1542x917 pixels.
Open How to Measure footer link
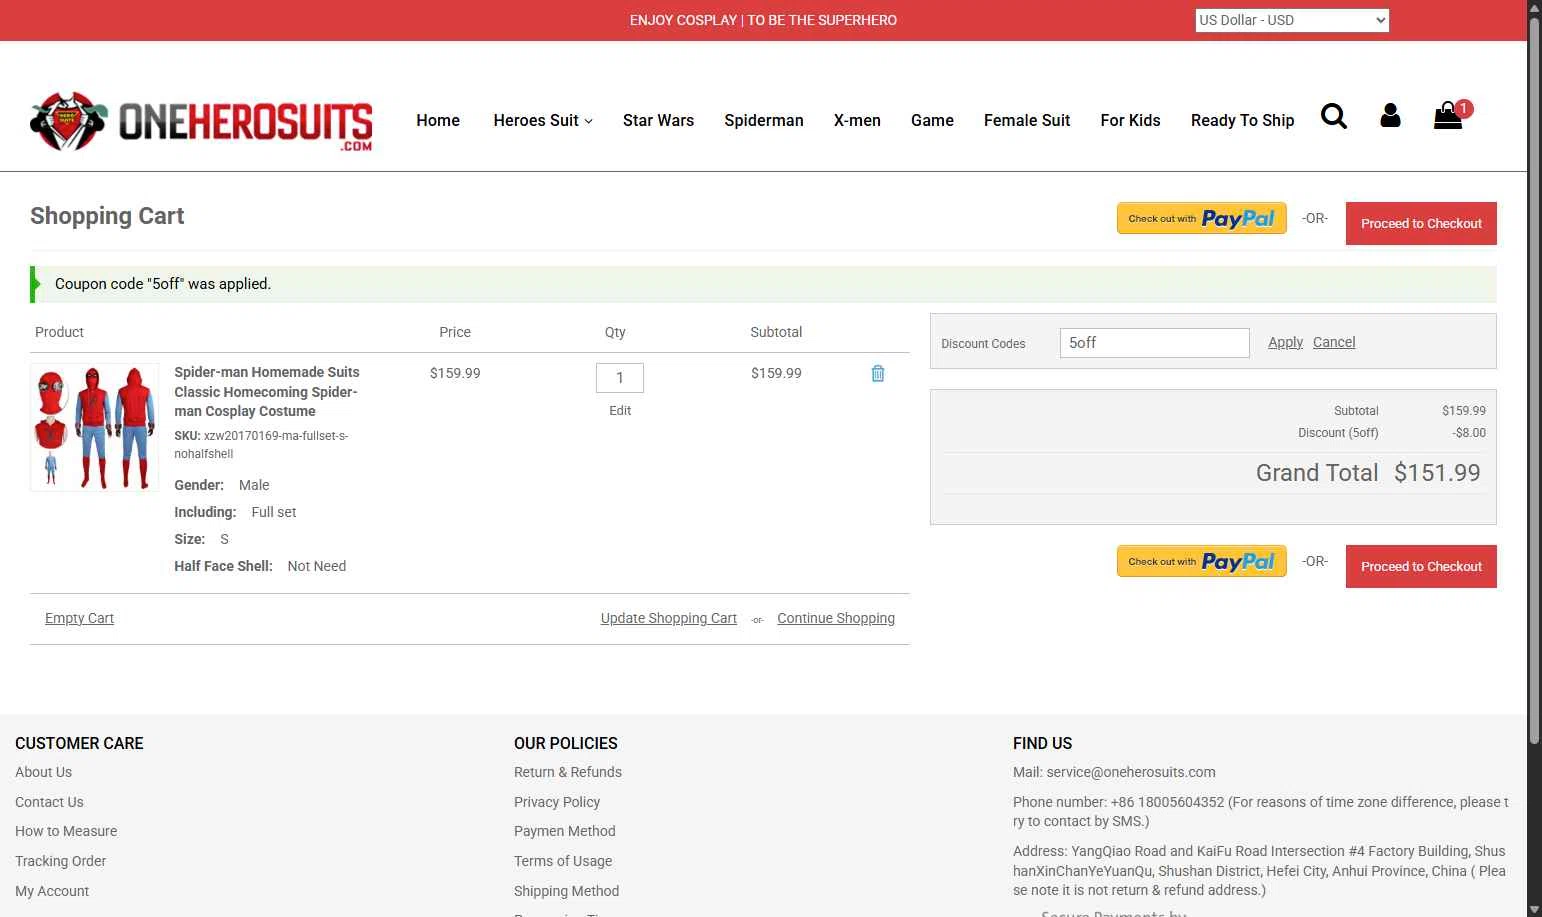pos(66,831)
